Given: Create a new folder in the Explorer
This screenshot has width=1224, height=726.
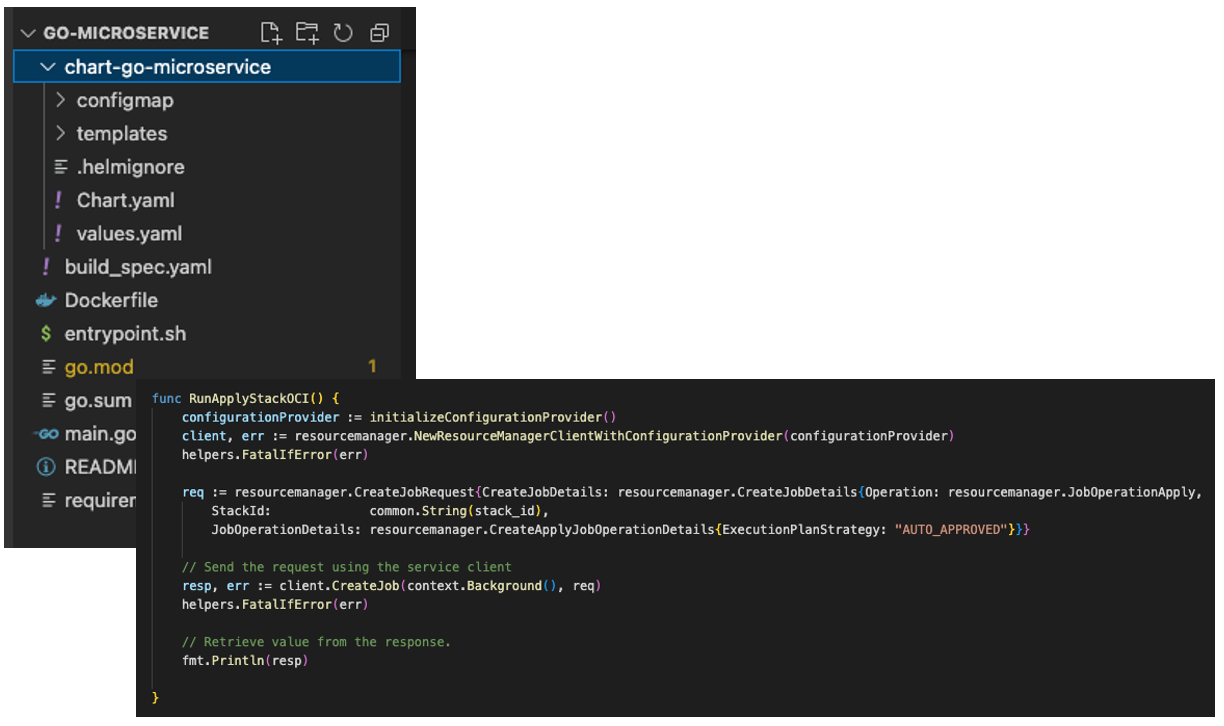Looking at the screenshot, I should [x=307, y=32].
